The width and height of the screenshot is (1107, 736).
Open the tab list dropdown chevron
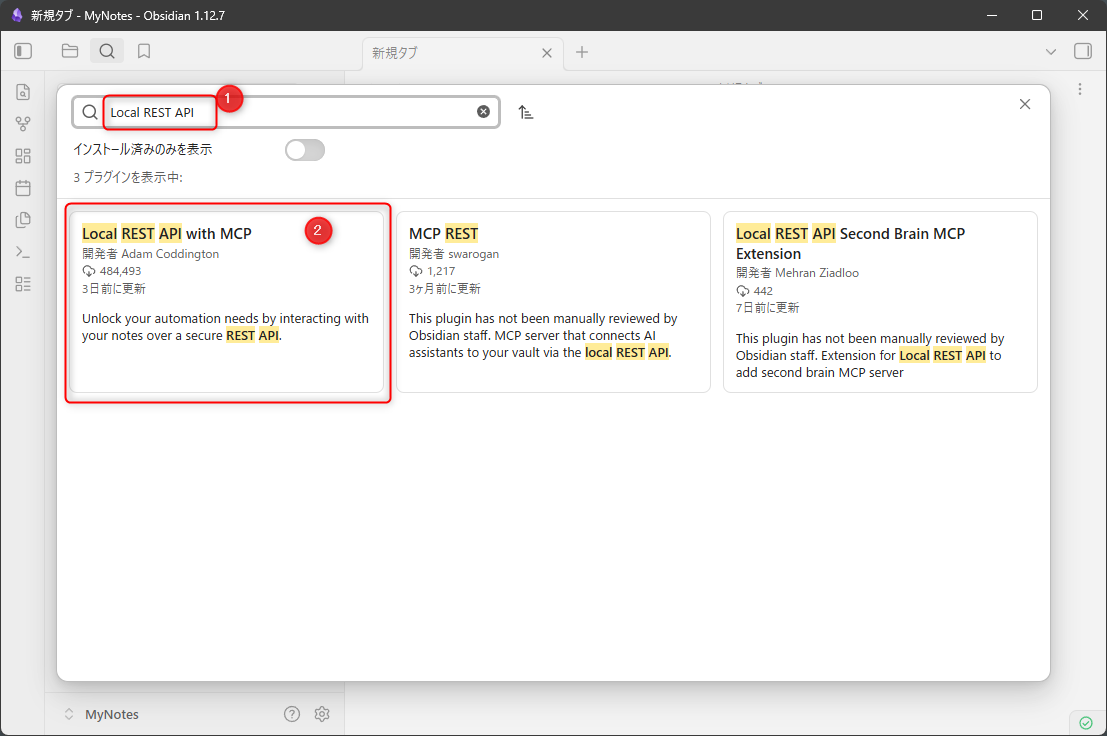click(1051, 52)
